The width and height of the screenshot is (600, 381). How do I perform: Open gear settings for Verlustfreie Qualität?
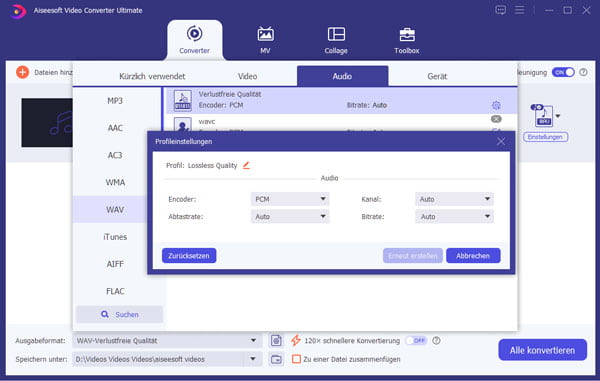pyautogui.click(x=496, y=105)
